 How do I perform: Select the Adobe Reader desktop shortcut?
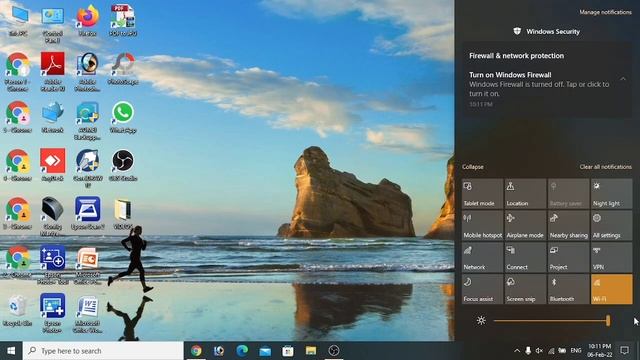click(x=53, y=71)
